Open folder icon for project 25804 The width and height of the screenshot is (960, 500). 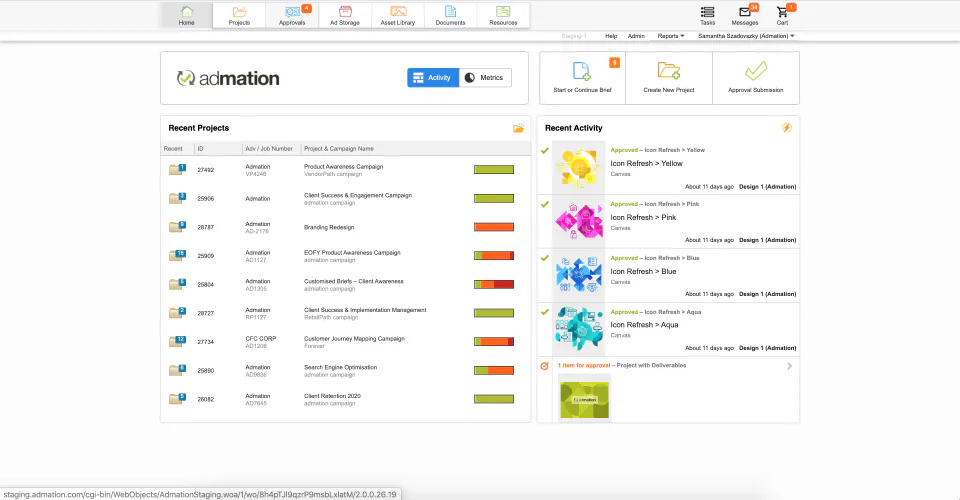(177, 284)
